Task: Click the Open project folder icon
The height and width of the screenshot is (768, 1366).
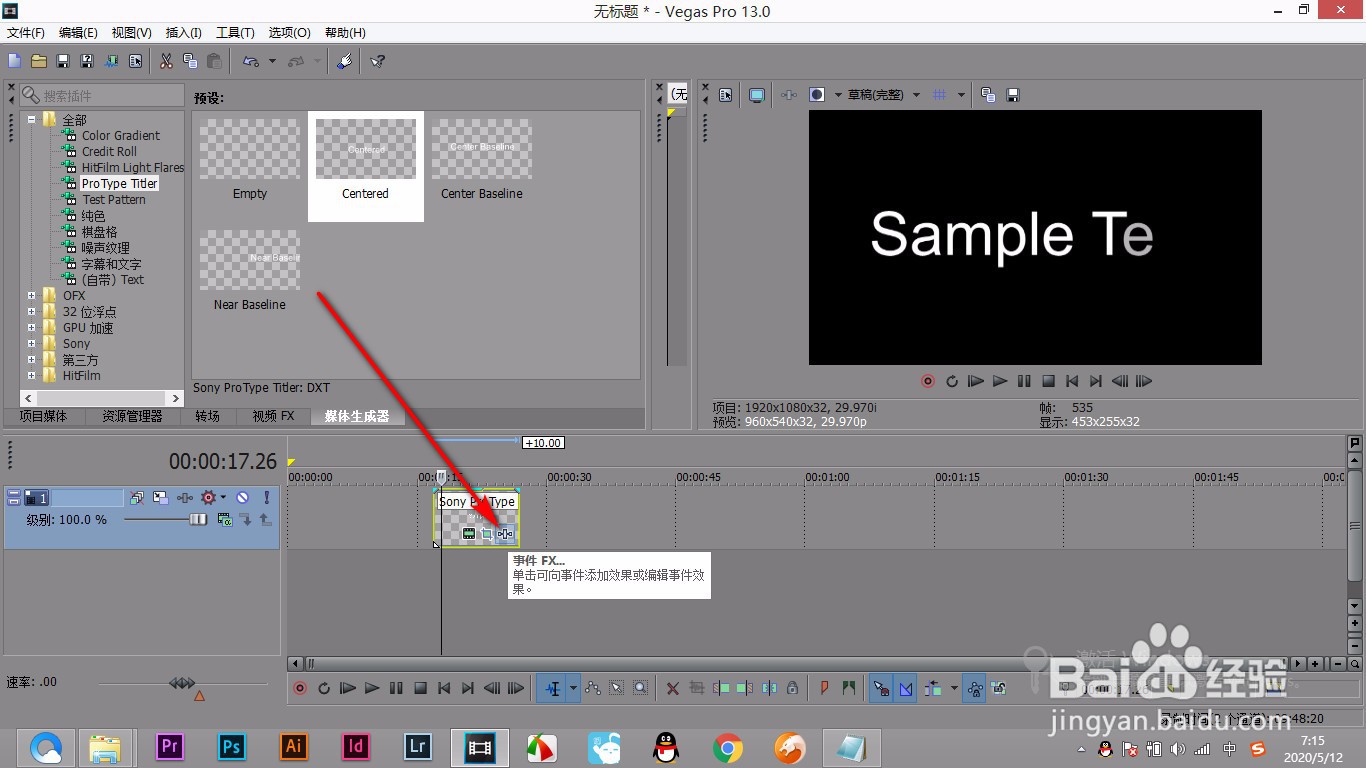Action: [x=39, y=61]
